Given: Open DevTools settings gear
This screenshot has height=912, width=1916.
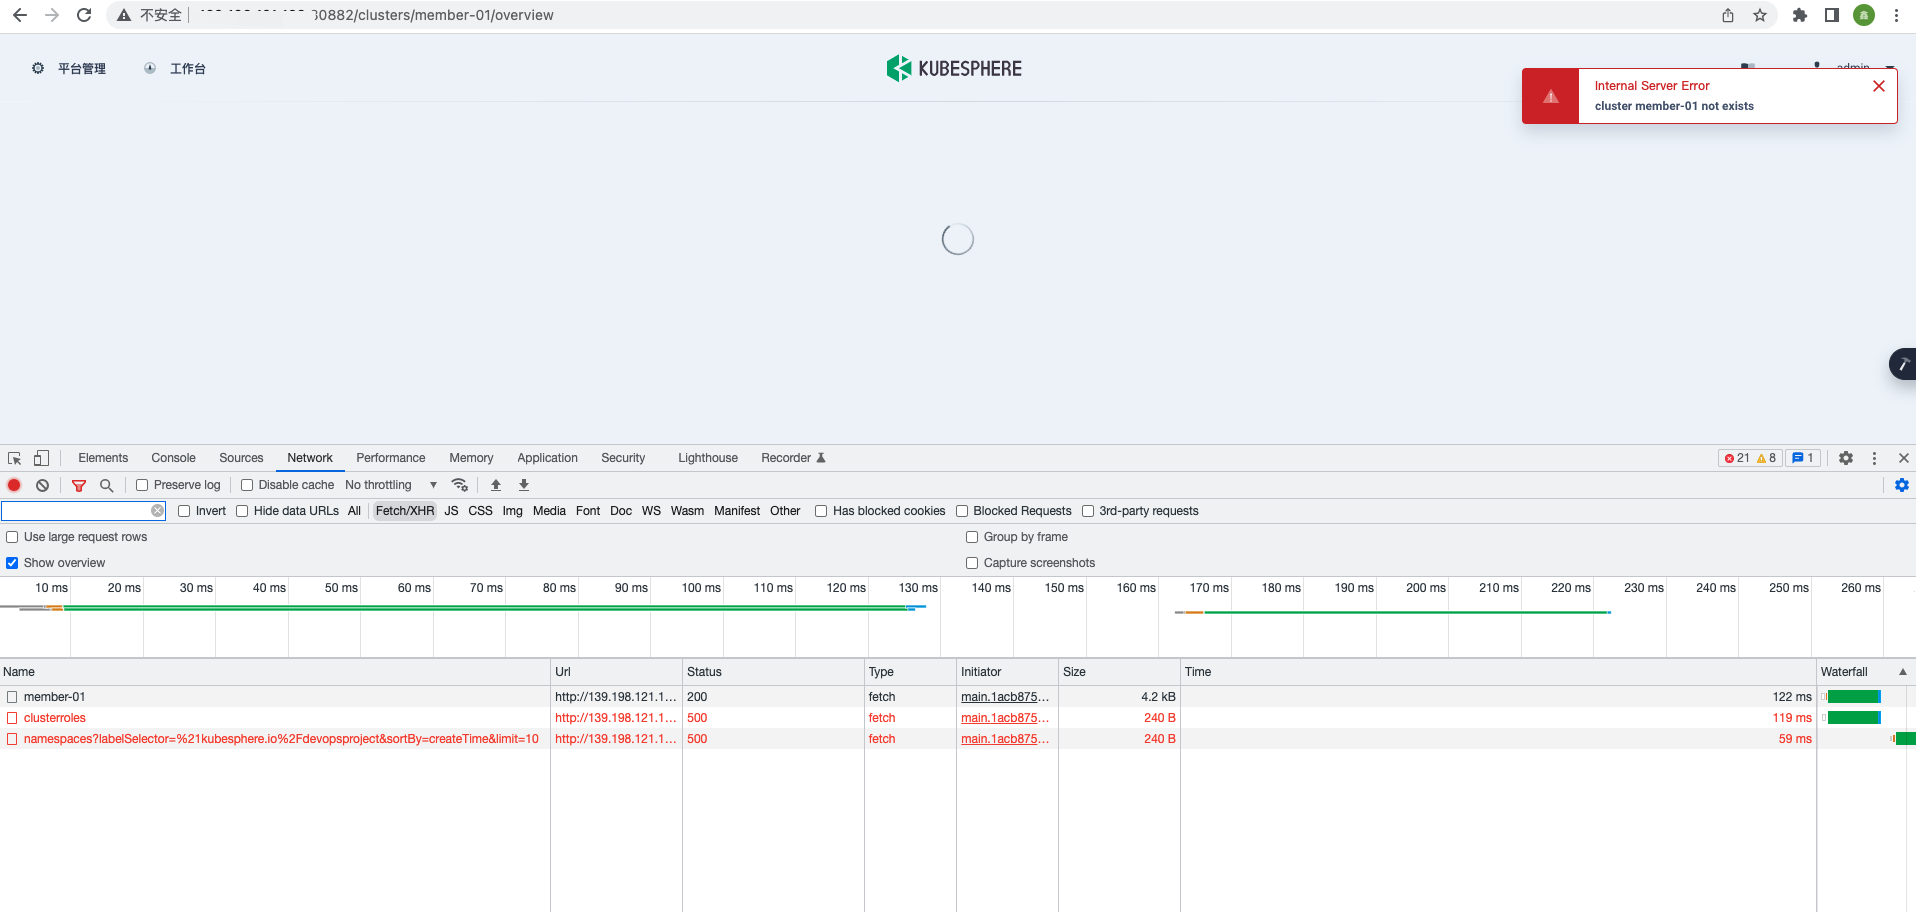Looking at the screenshot, I should (x=1845, y=457).
